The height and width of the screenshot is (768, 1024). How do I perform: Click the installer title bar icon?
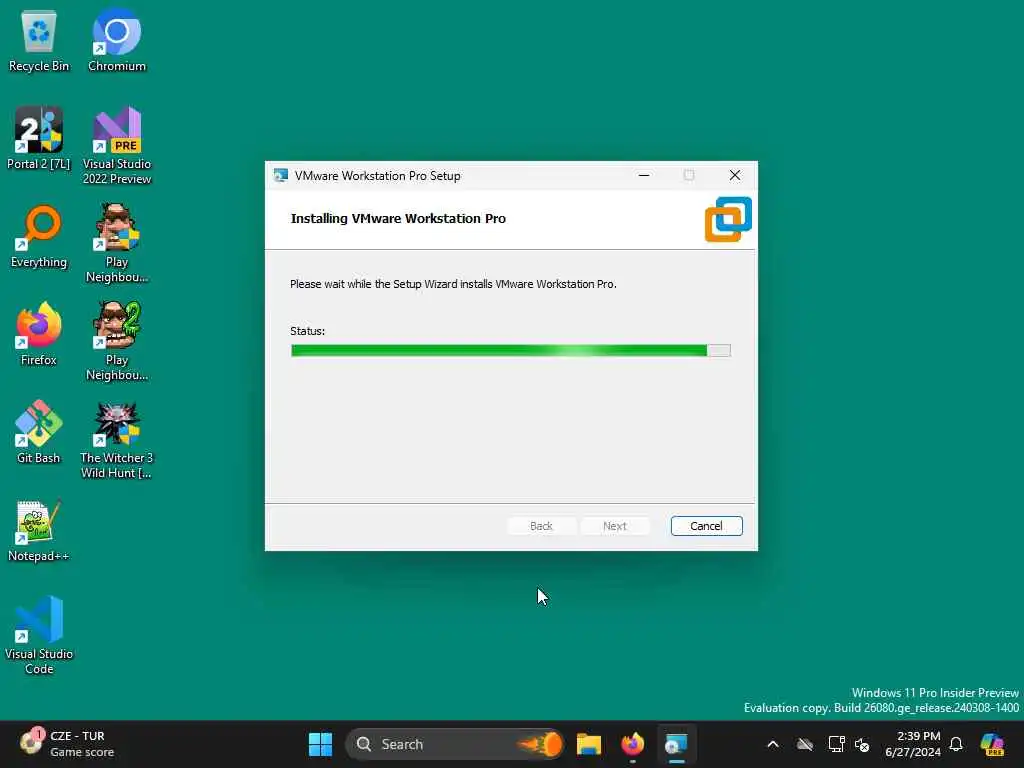point(281,175)
